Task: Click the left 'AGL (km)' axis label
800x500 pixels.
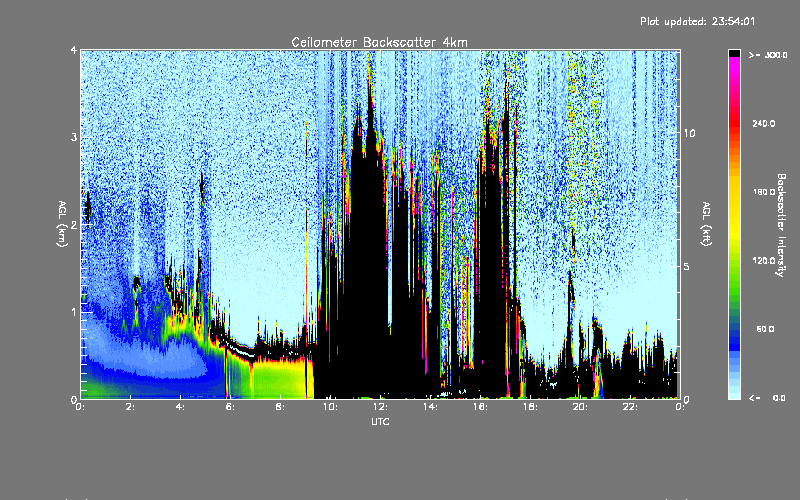Action: [62, 224]
